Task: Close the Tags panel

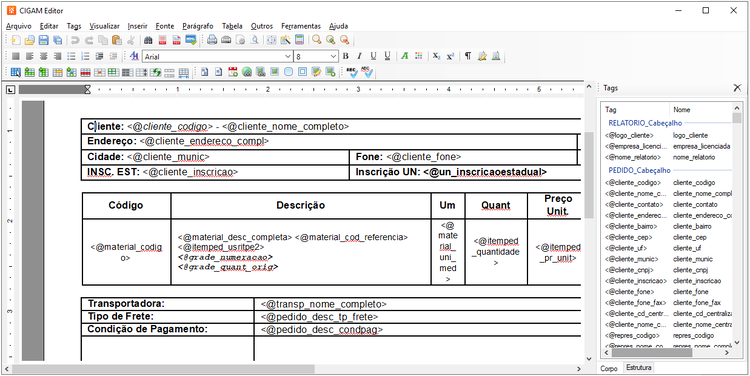Action: (x=737, y=88)
